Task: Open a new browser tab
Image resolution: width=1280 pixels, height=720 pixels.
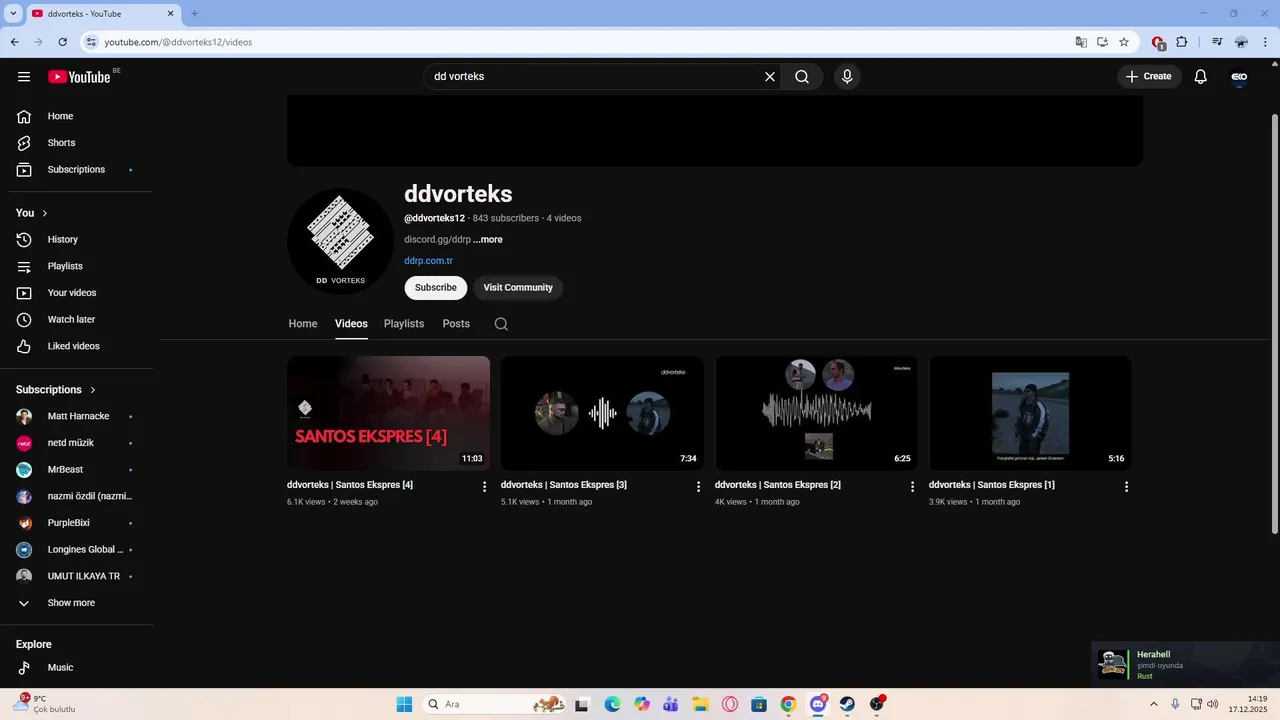Action: click(x=195, y=14)
